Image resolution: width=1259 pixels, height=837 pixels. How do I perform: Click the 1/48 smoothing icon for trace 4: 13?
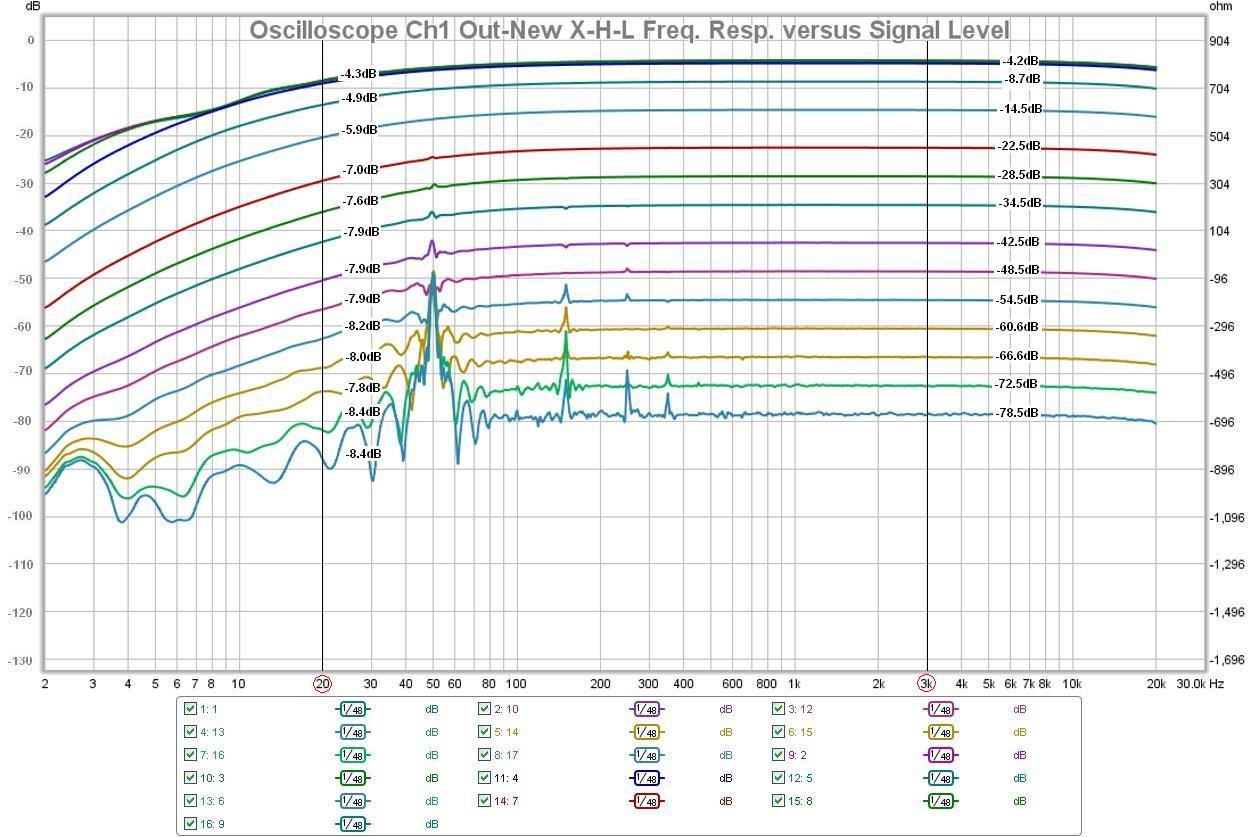pyautogui.click(x=352, y=732)
